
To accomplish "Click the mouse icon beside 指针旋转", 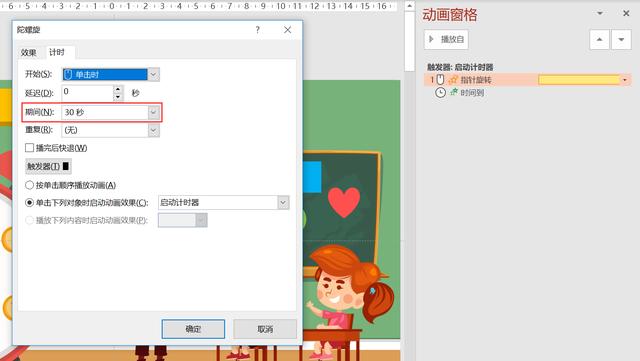I will tap(440, 80).
